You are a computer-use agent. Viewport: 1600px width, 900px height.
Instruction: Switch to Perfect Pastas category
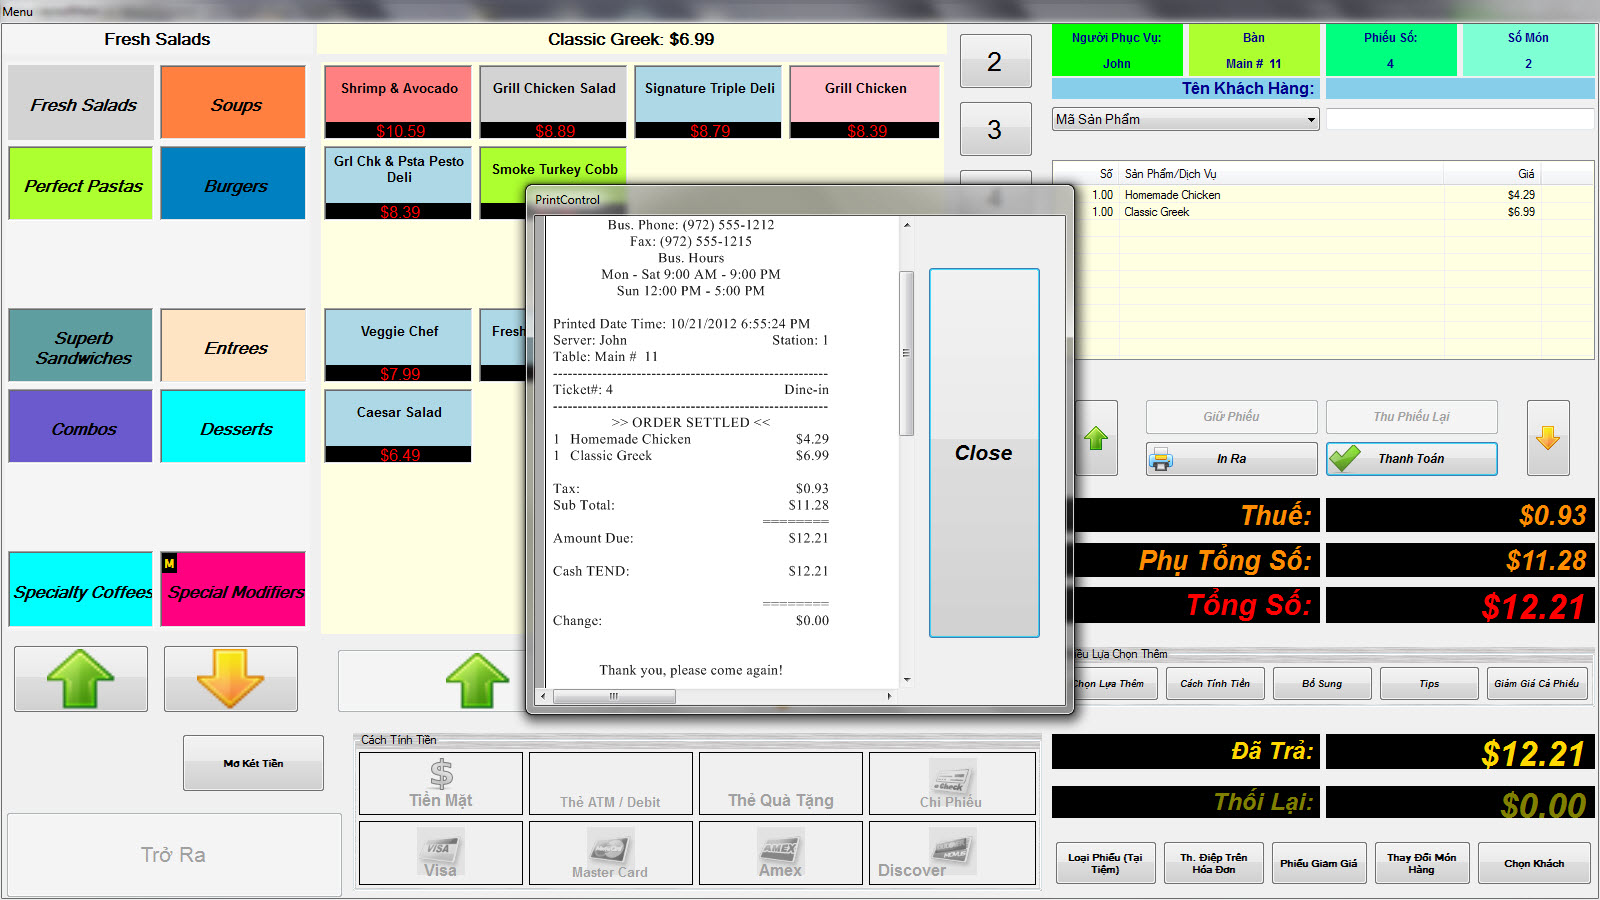tap(82, 185)
